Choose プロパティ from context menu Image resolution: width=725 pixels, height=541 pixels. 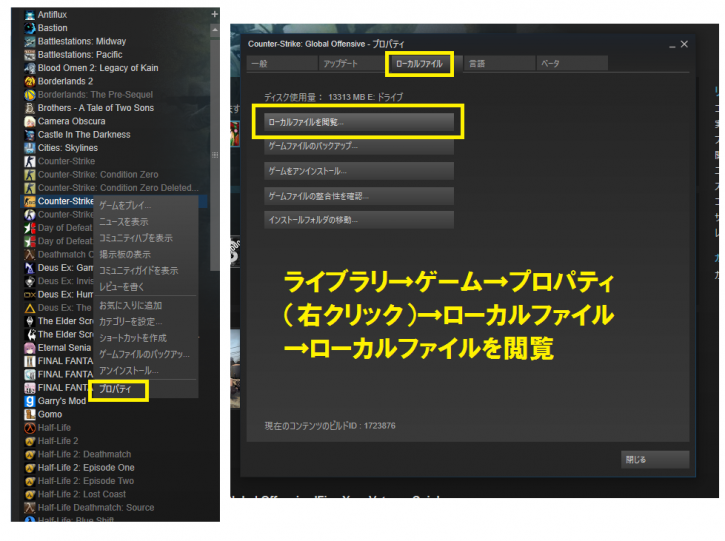pyautogui.click(x=146, y=389)
